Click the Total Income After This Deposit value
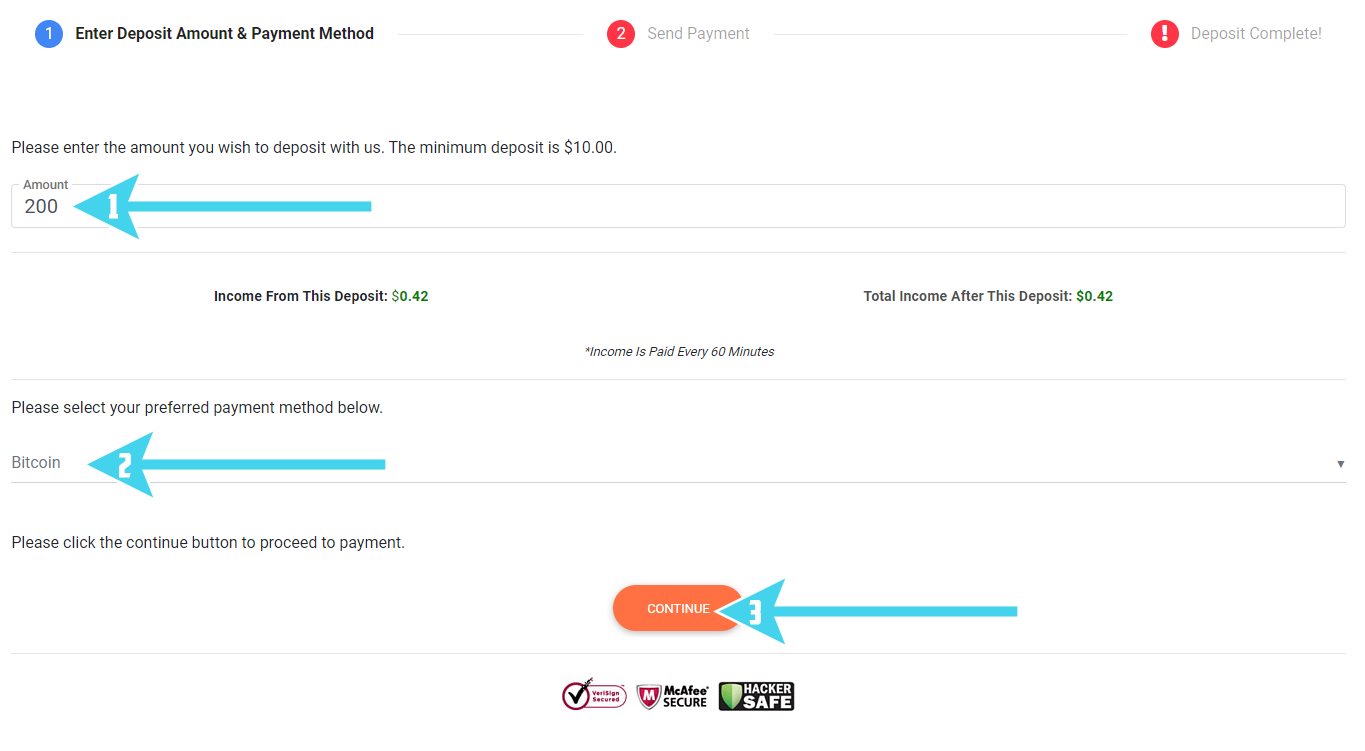Viewport: 1365px width, 751px height. [1095, 296]
